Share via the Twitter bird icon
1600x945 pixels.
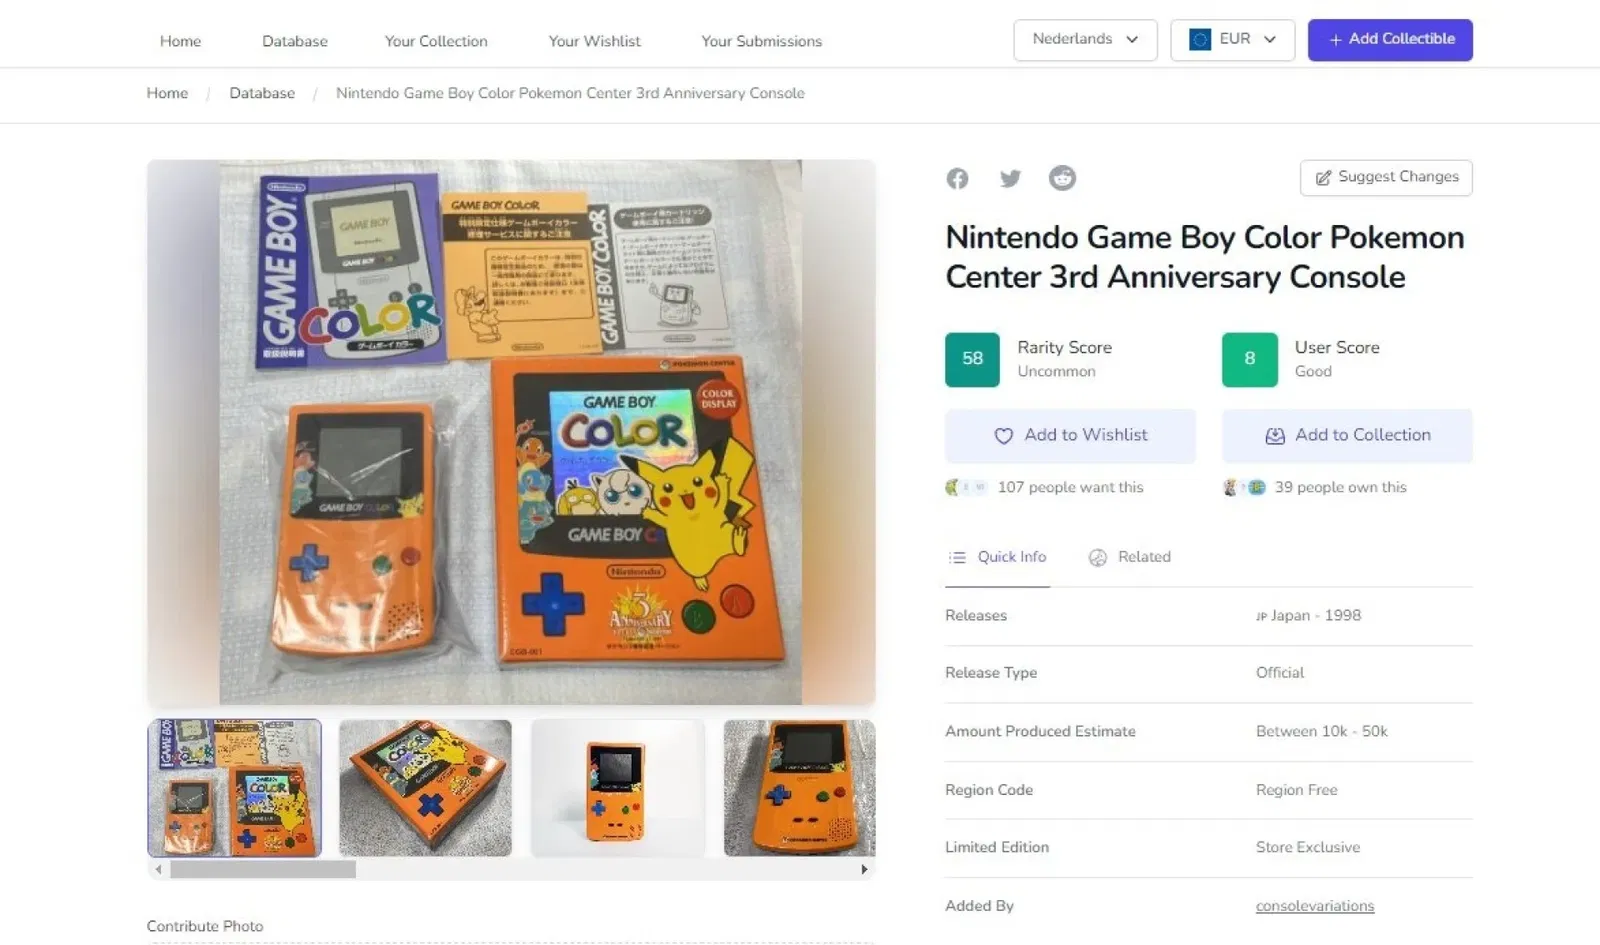point(1010,178)
